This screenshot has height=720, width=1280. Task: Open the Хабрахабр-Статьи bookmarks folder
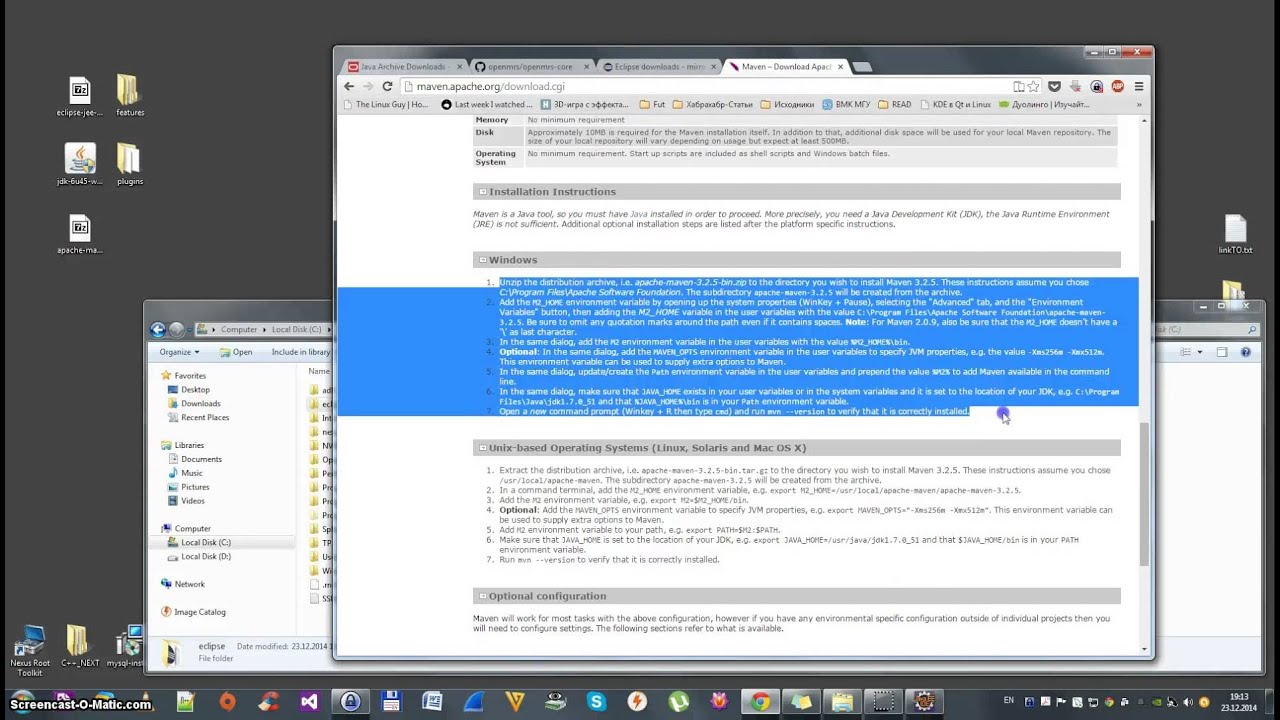[713, 104]
